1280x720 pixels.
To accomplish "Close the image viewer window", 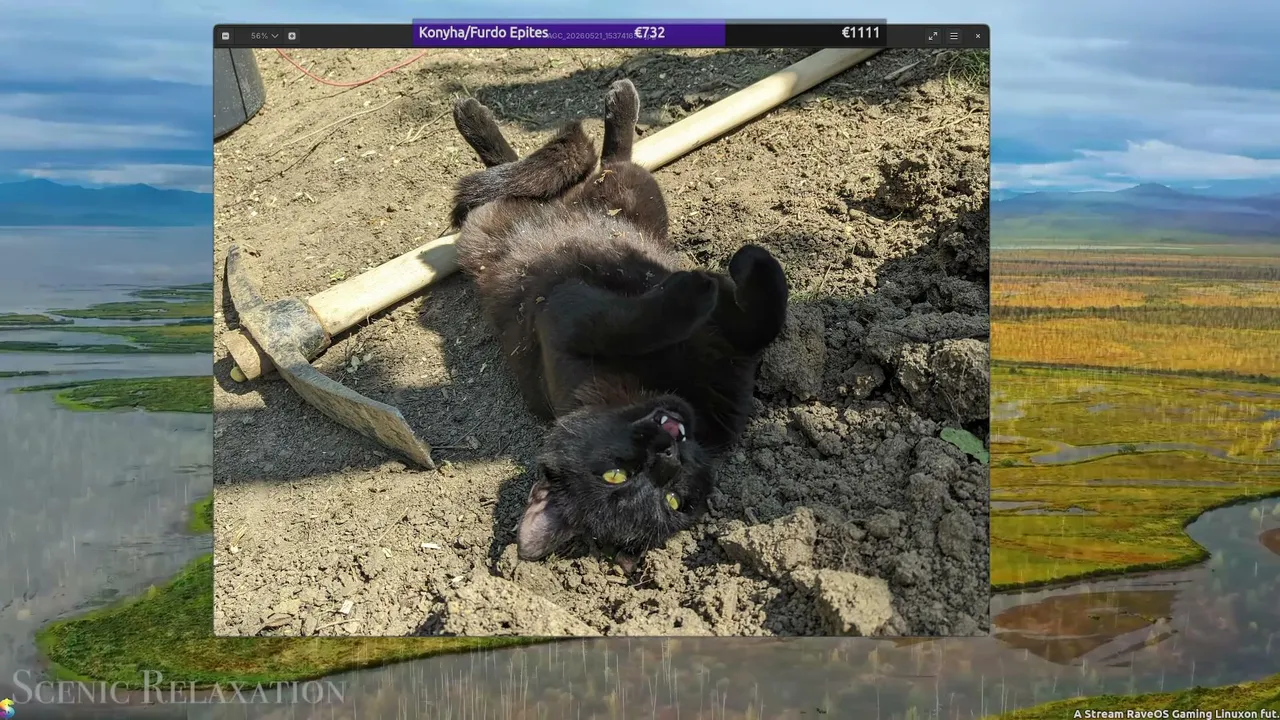I will (977, 36).
